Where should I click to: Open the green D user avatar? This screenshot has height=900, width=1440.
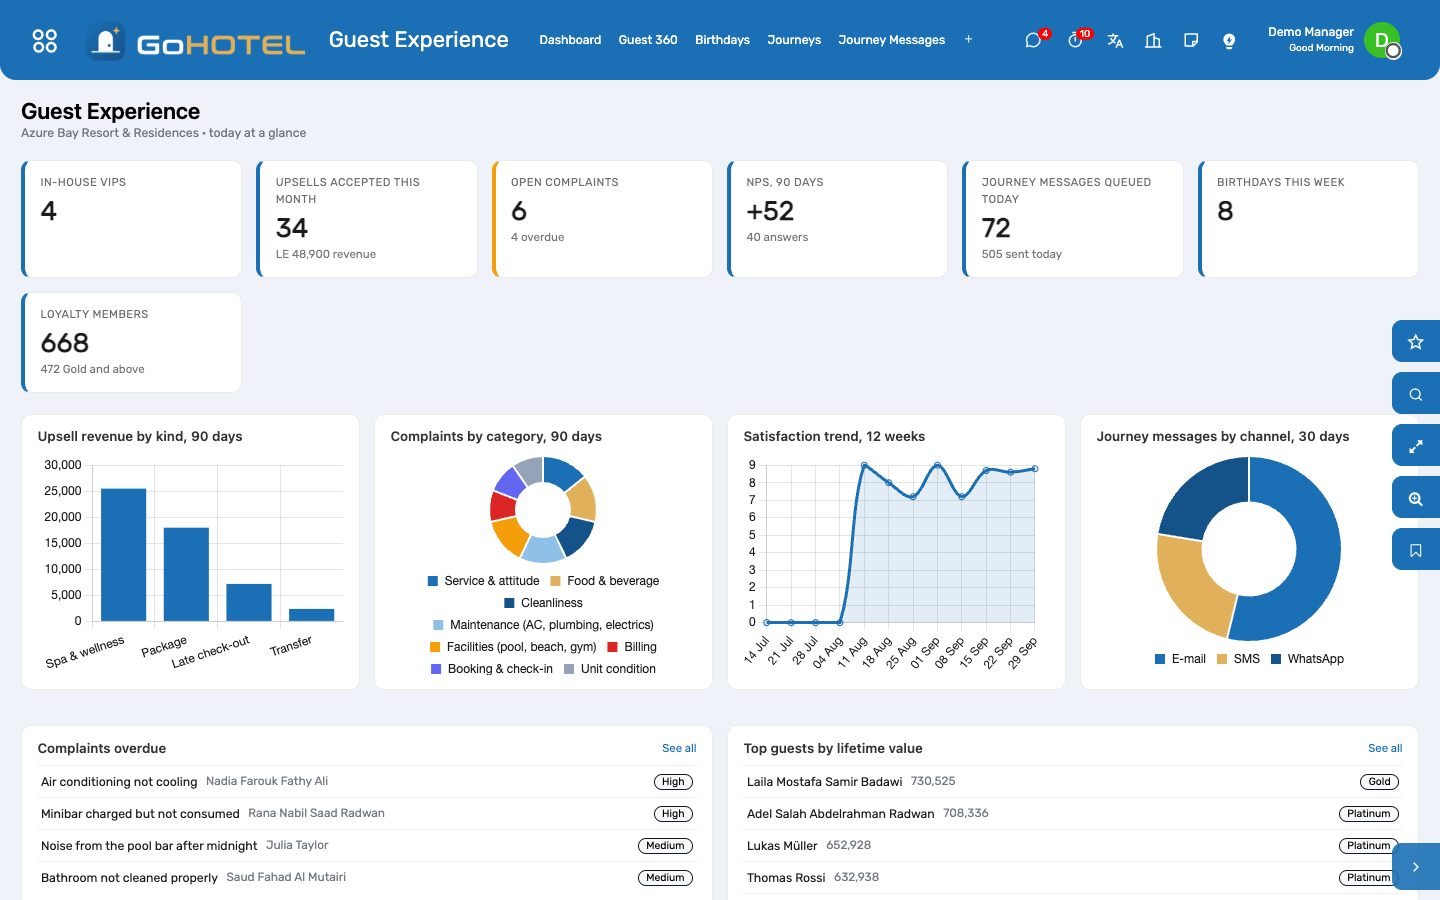1382,40
